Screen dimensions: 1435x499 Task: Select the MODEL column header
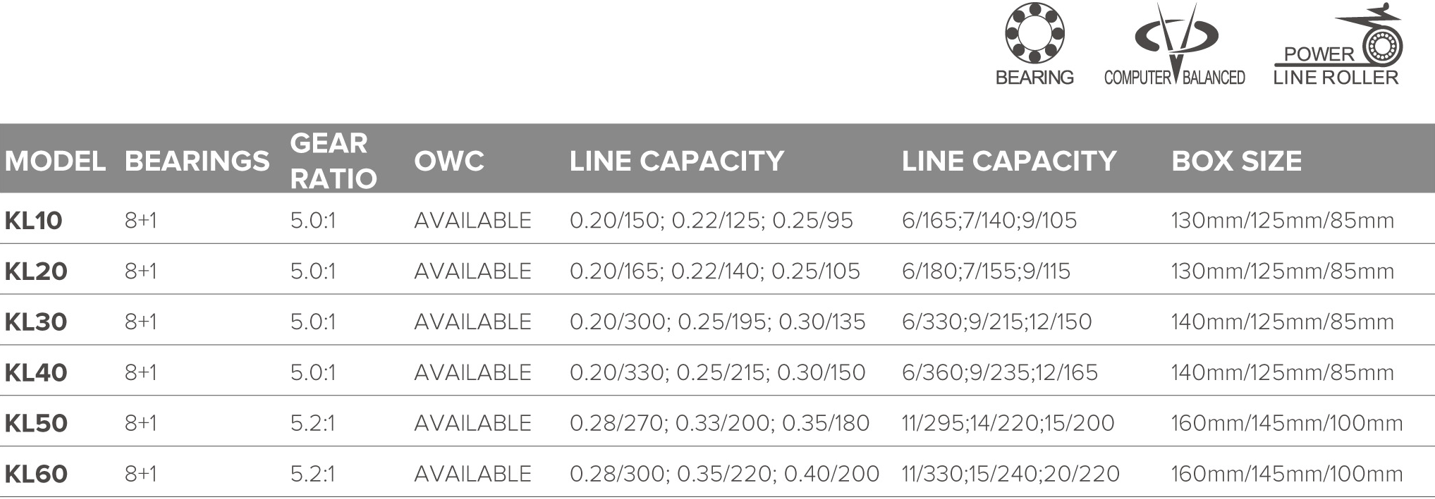tap(55, 161)
